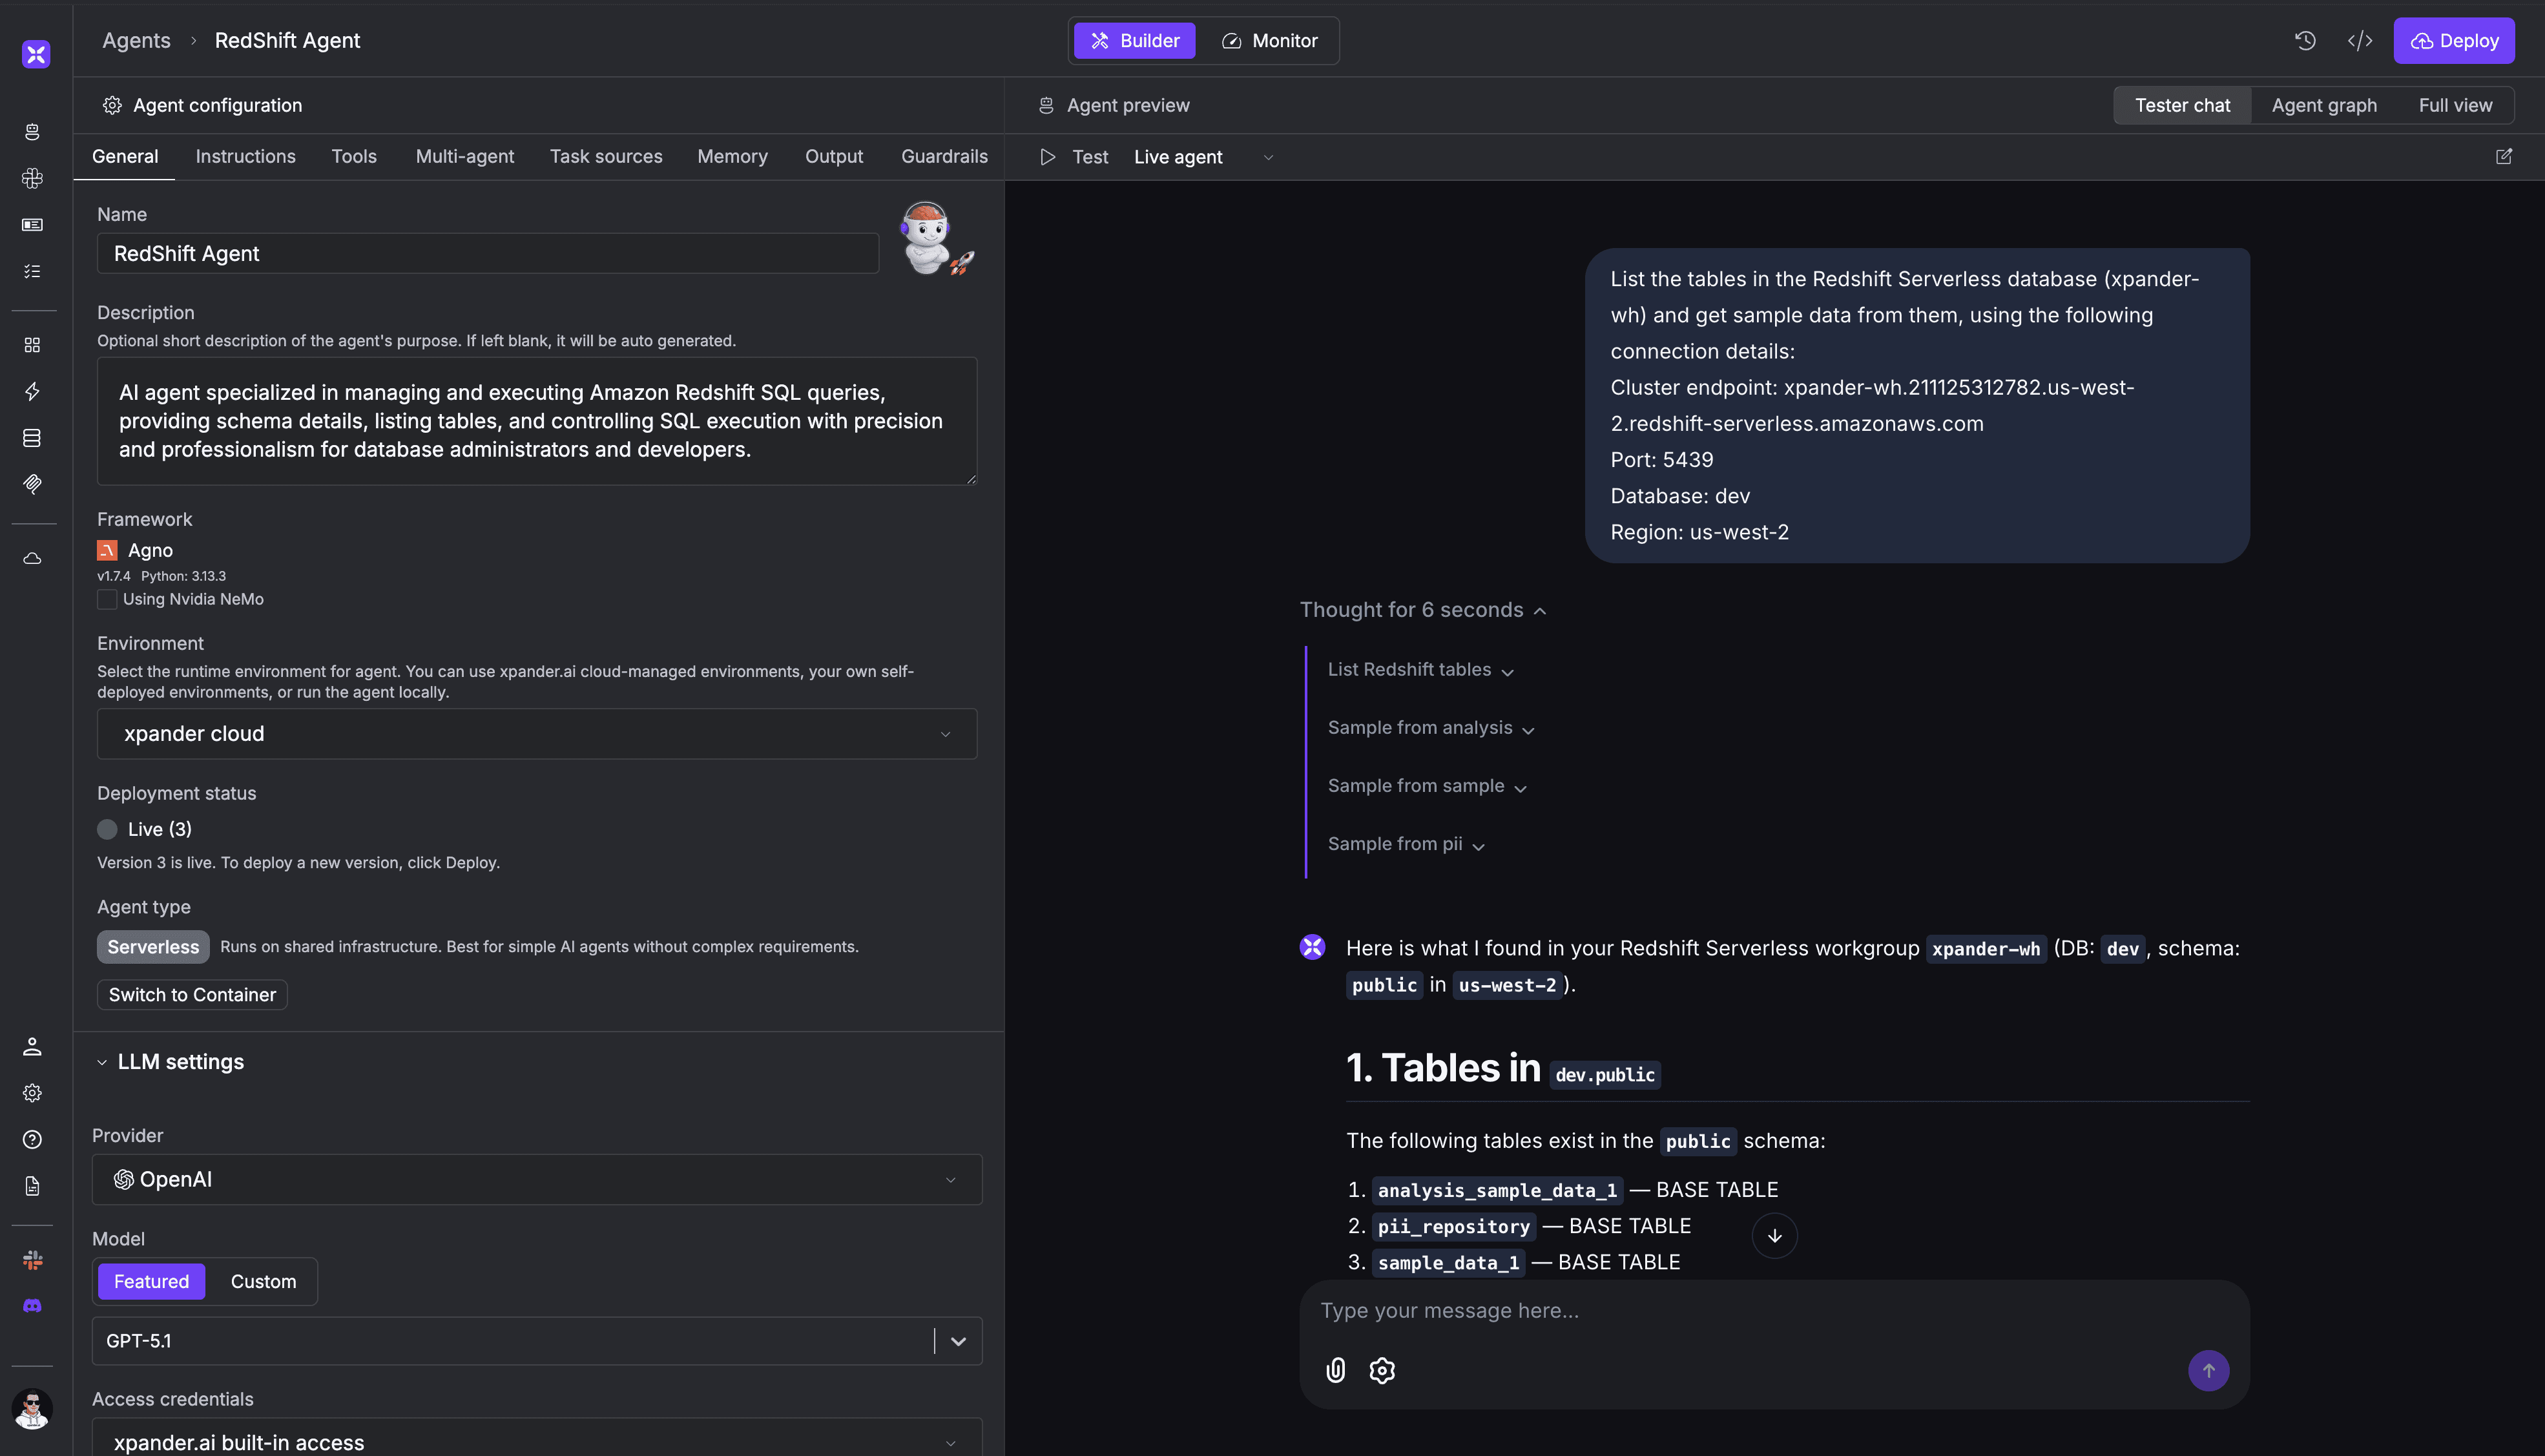
Task: Open the xpander cloud environment dropdown
Action: [x=537, y=734]
